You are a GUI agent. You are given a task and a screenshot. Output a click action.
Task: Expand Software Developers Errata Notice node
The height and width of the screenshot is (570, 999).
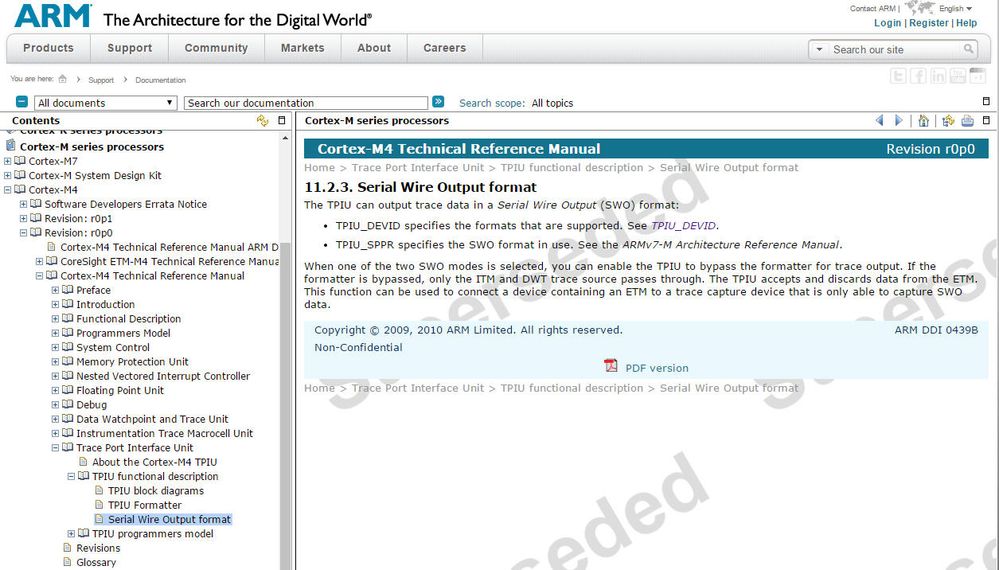click(24, 204)
